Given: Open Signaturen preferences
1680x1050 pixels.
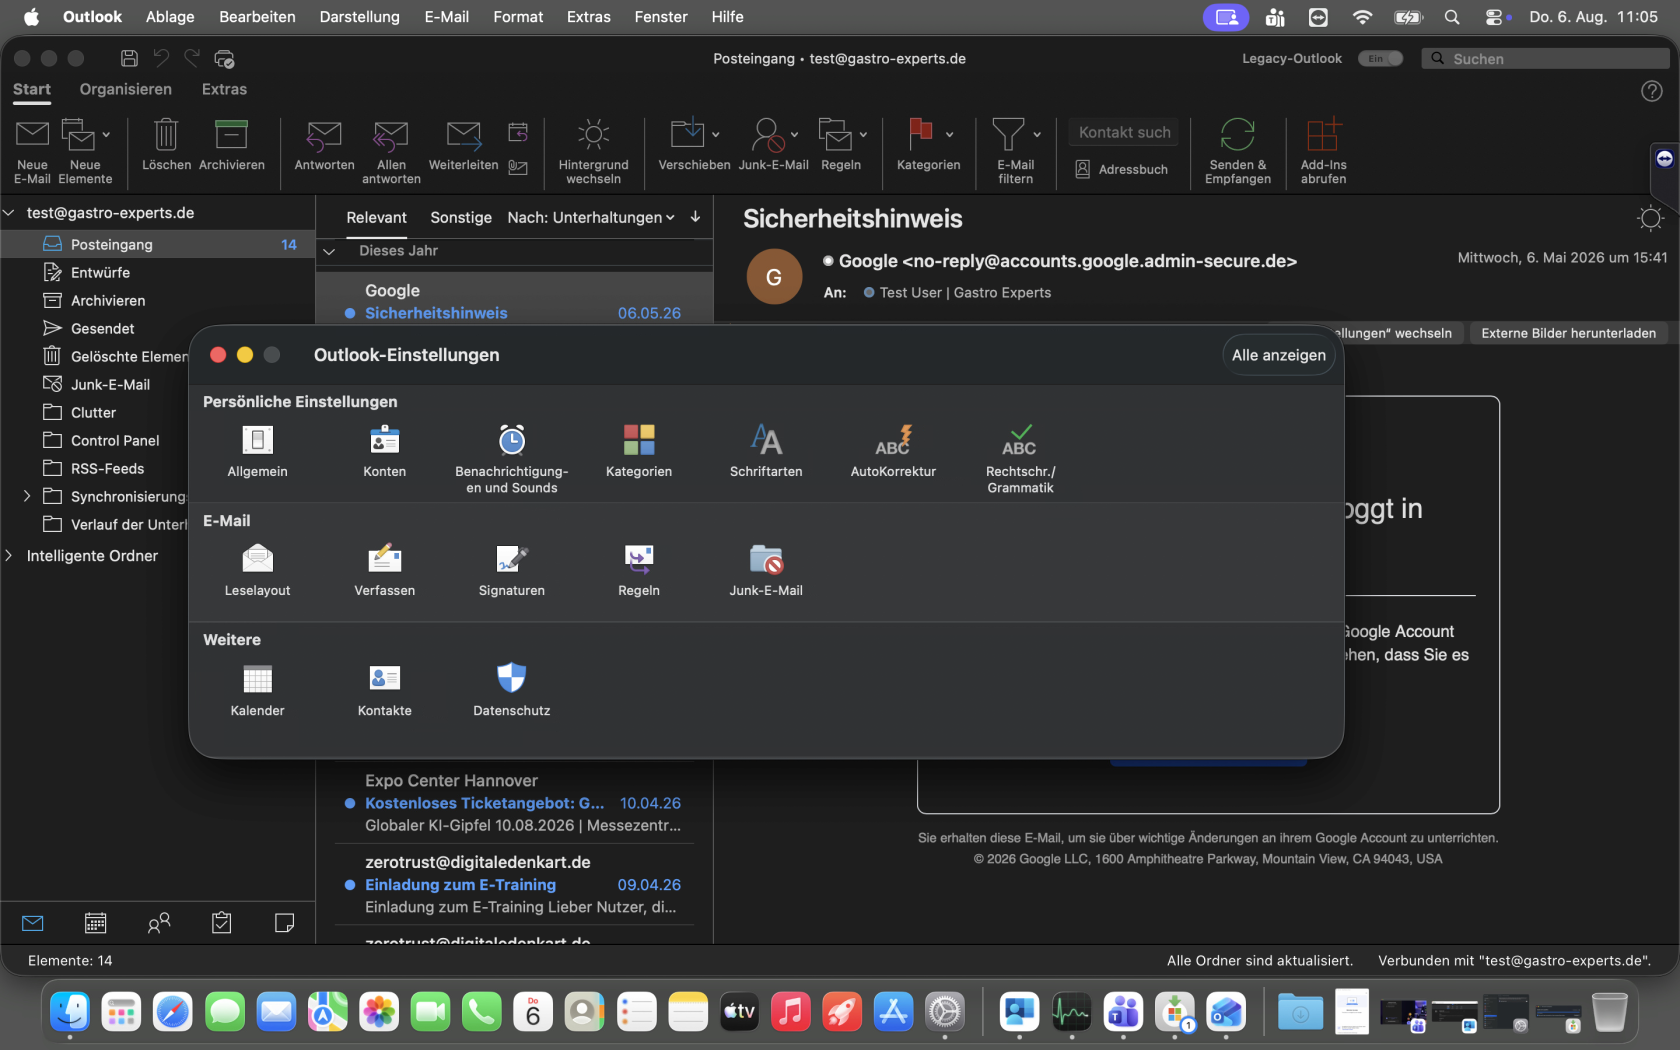Looking at the screenshot, I should pos(512,570).
